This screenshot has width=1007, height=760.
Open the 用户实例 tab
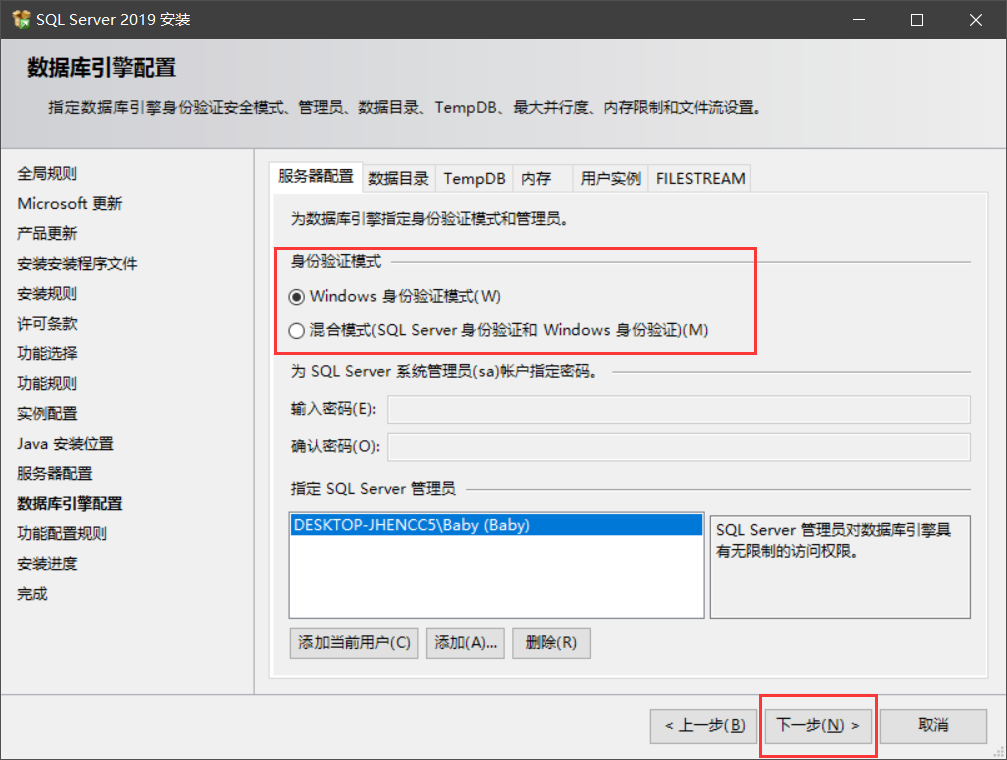610,179
